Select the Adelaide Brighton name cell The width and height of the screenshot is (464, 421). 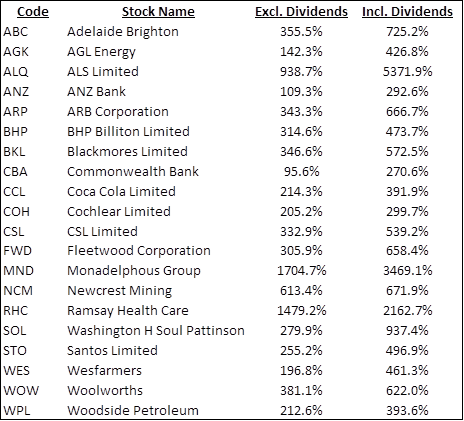123,32
